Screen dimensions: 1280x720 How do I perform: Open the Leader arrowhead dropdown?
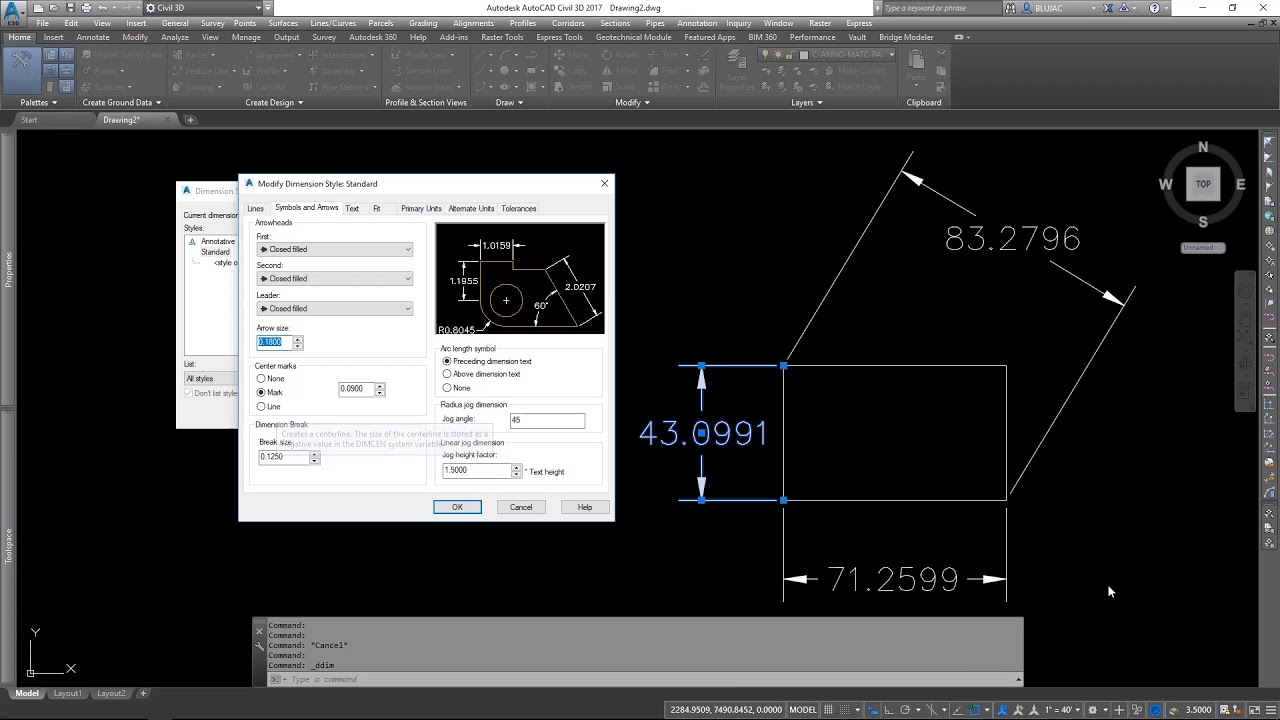334,309
